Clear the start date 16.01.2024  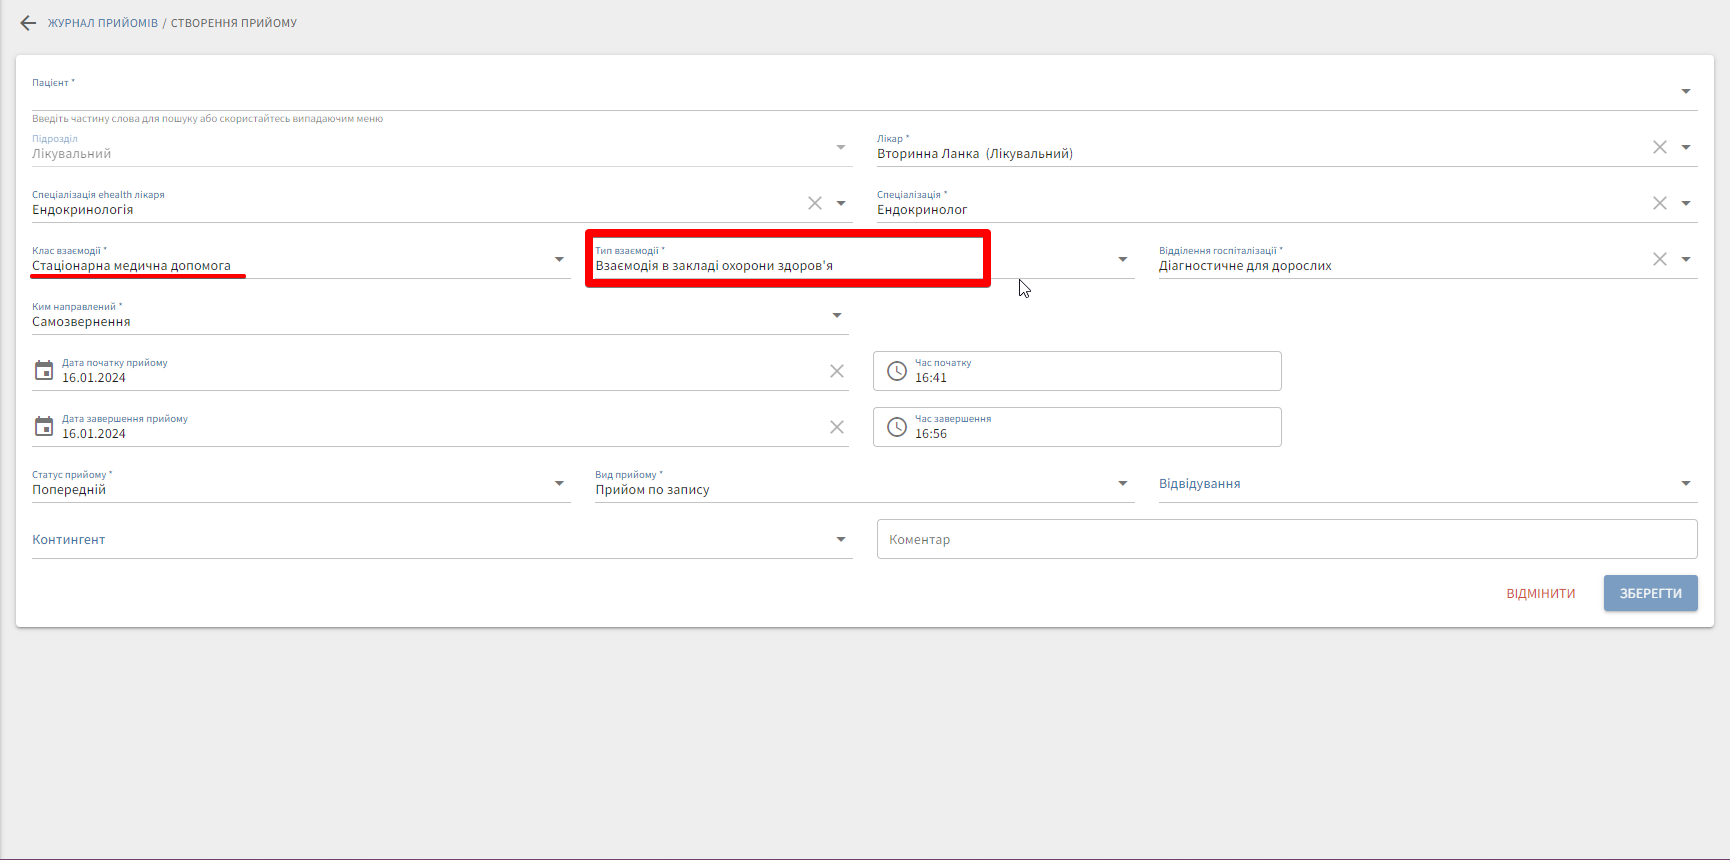coord(837,371)
